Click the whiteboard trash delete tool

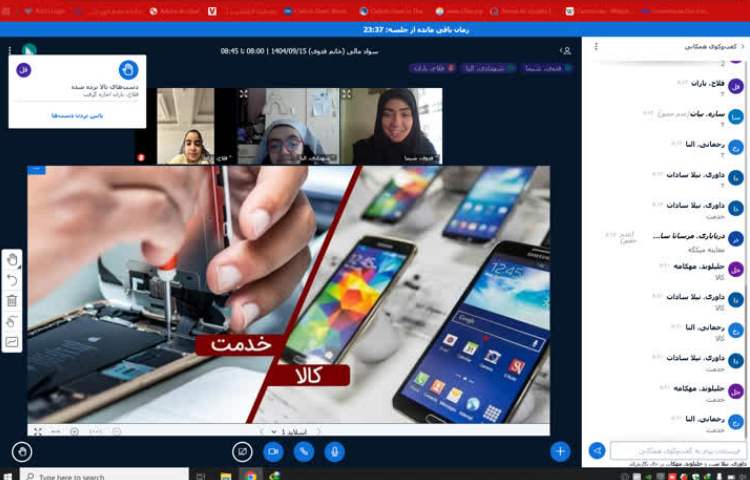point(12,300)
